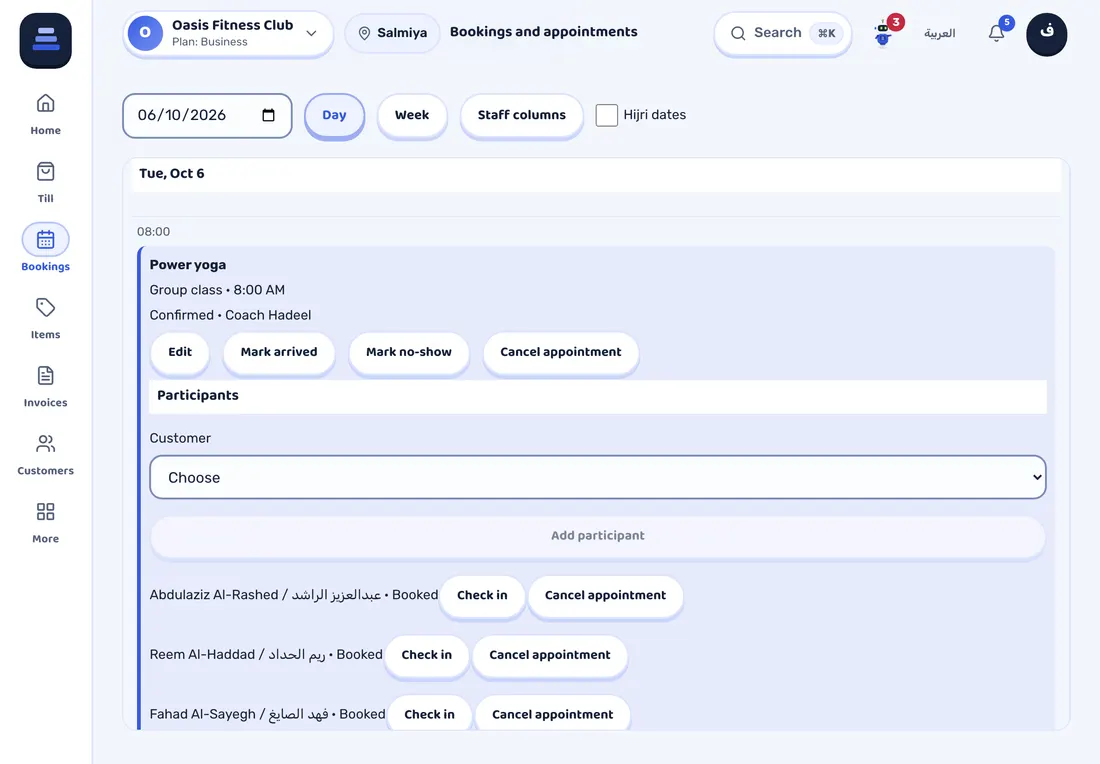Toggle the Hijri dates checkbox
The height and width of the screenshot is (764, 1100).
pyautogui.click(x=607, y=115)
